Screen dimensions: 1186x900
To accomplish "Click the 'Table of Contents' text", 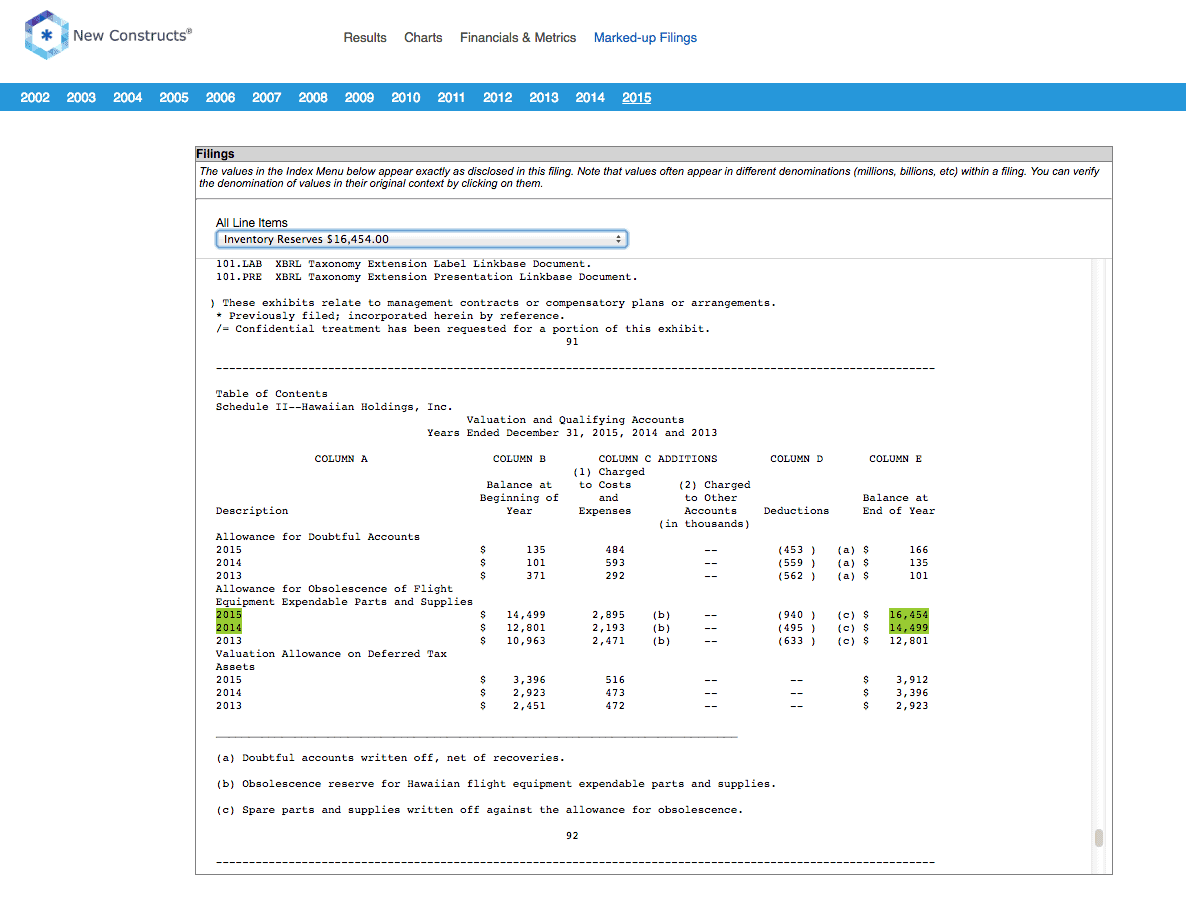I will [272, 394].
